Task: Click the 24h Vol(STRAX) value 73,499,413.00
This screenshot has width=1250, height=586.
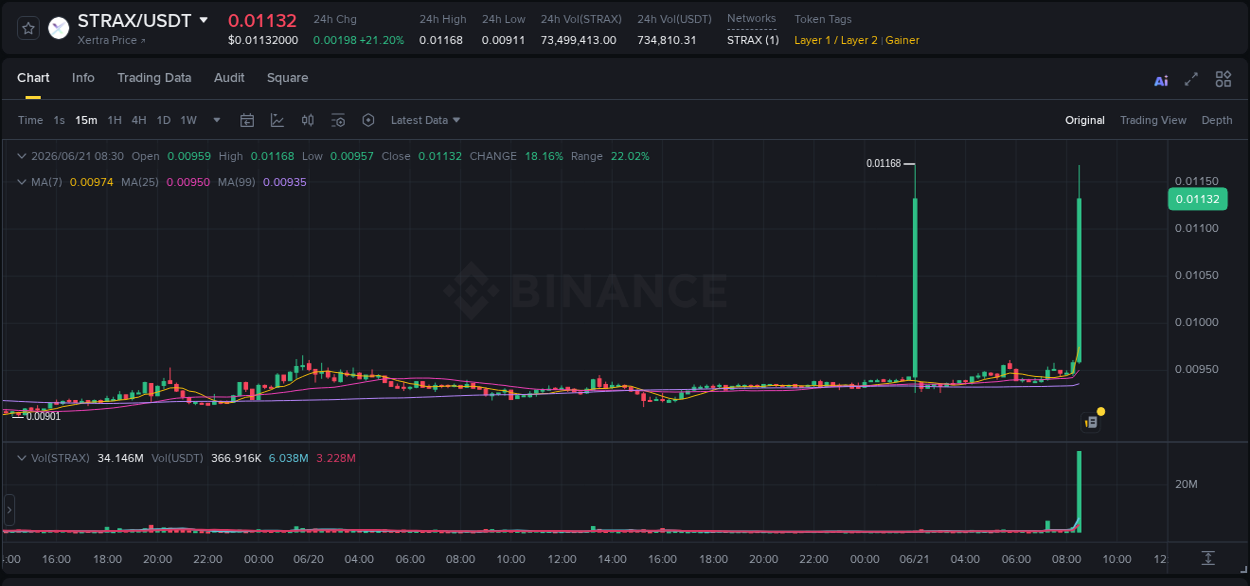Action: [579, 40]
